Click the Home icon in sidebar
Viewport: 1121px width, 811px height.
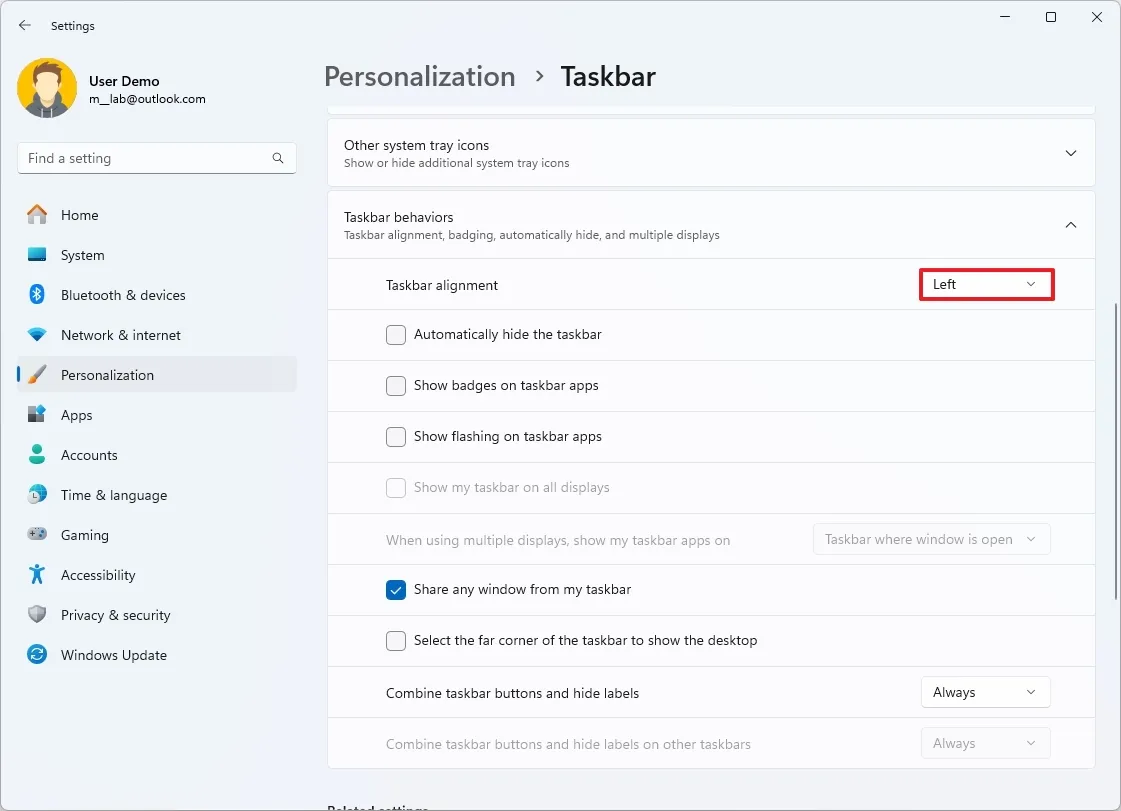coord(37,215)
